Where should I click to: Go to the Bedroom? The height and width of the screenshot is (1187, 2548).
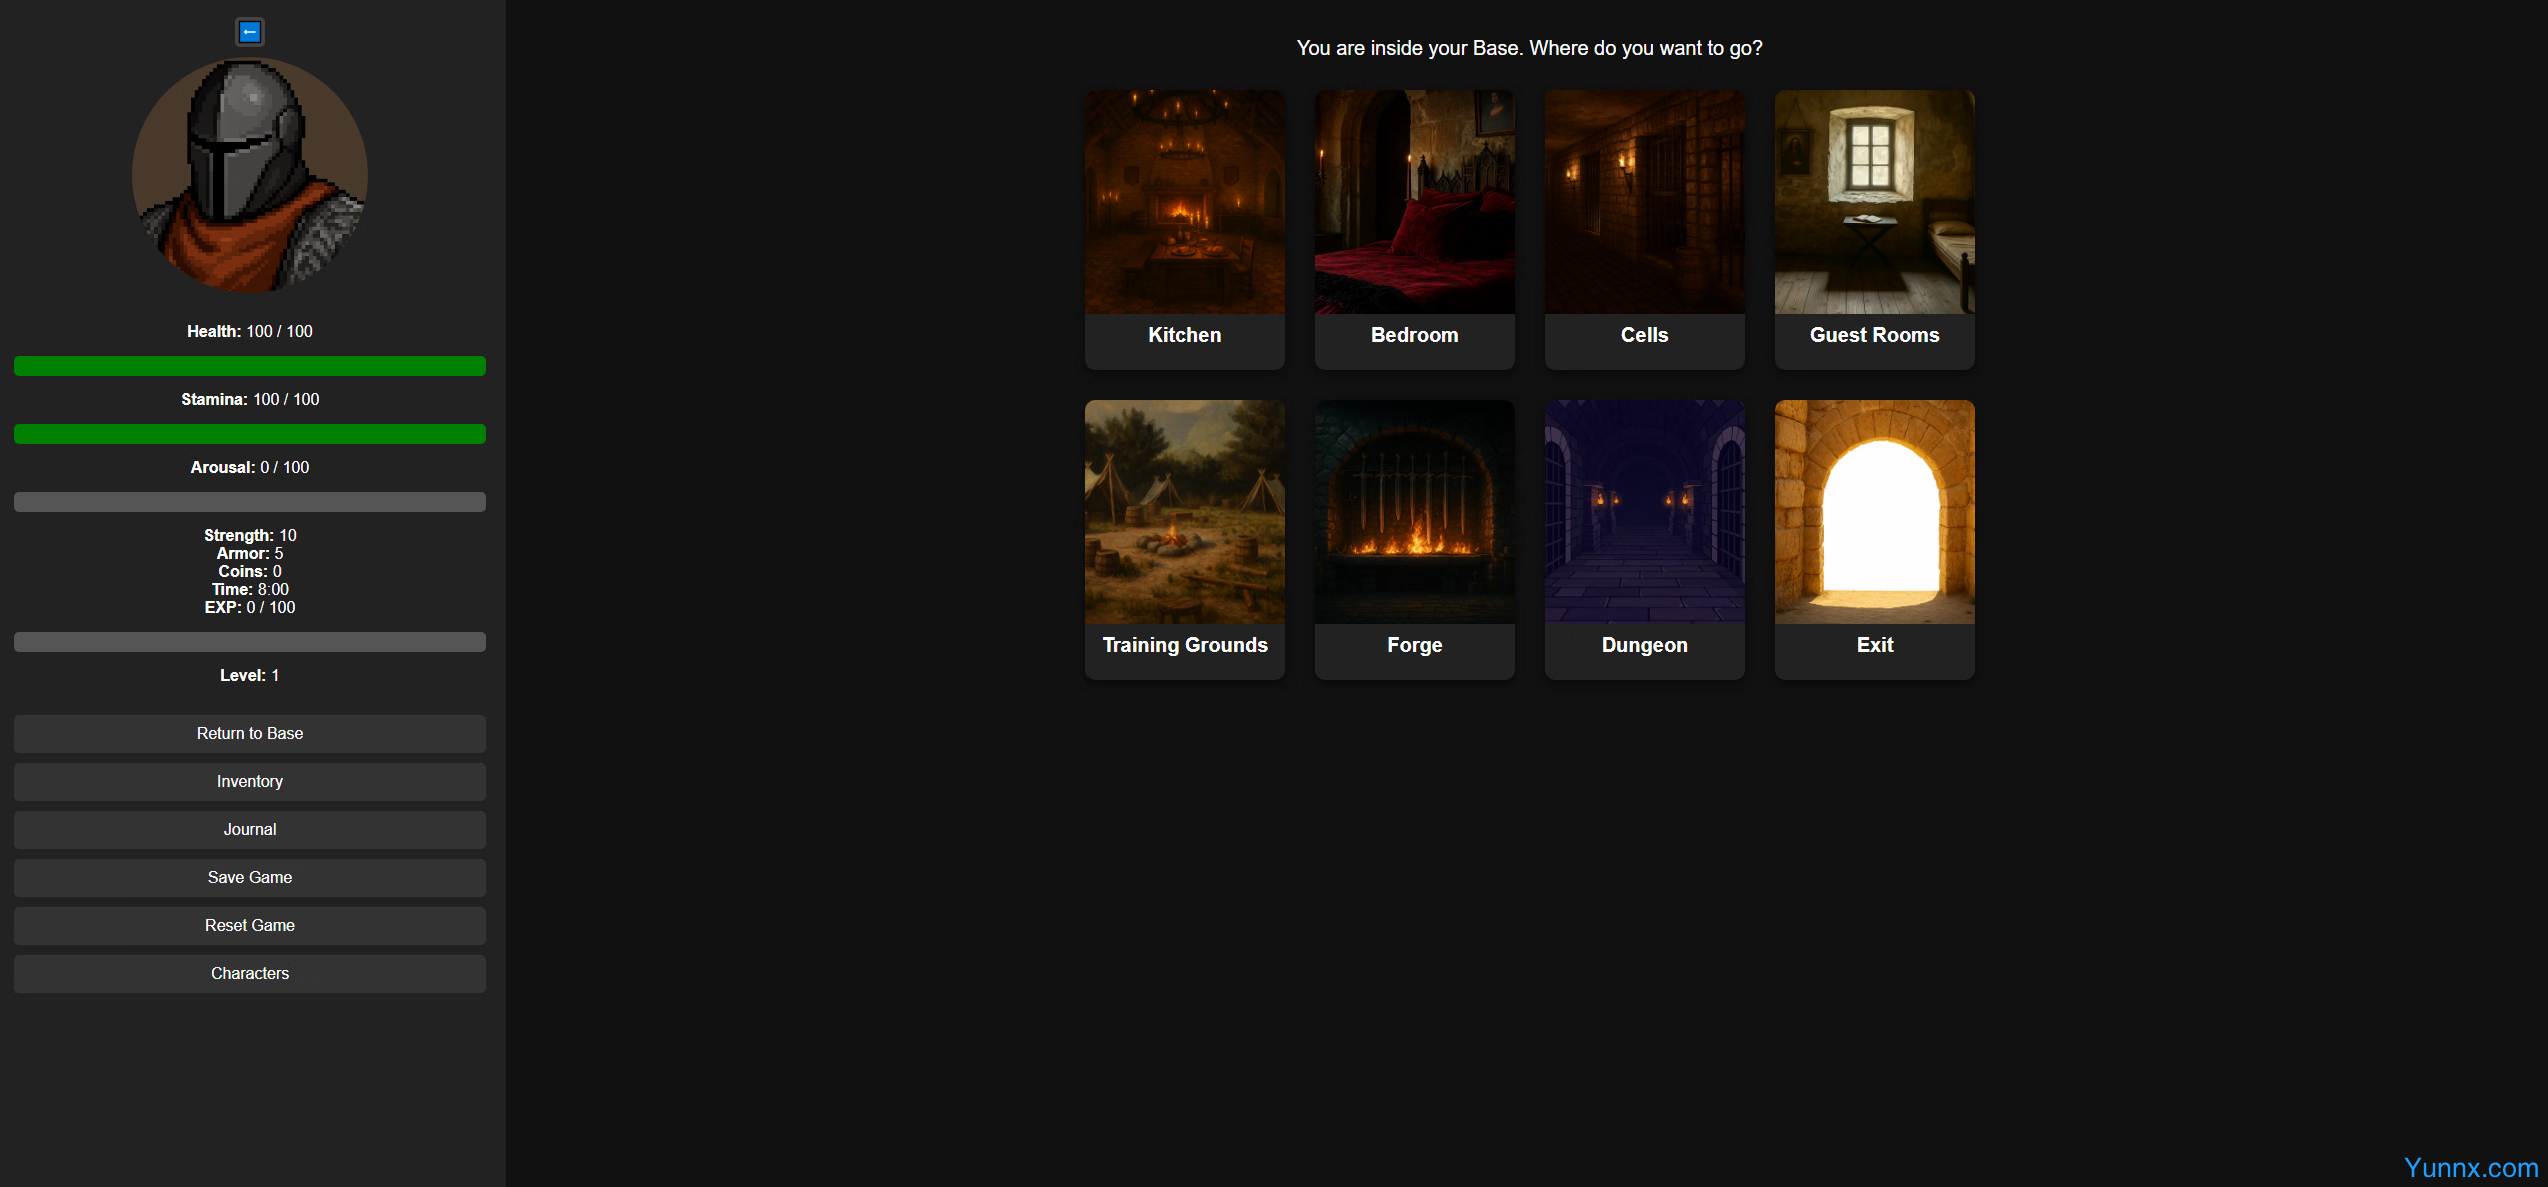1414,229
